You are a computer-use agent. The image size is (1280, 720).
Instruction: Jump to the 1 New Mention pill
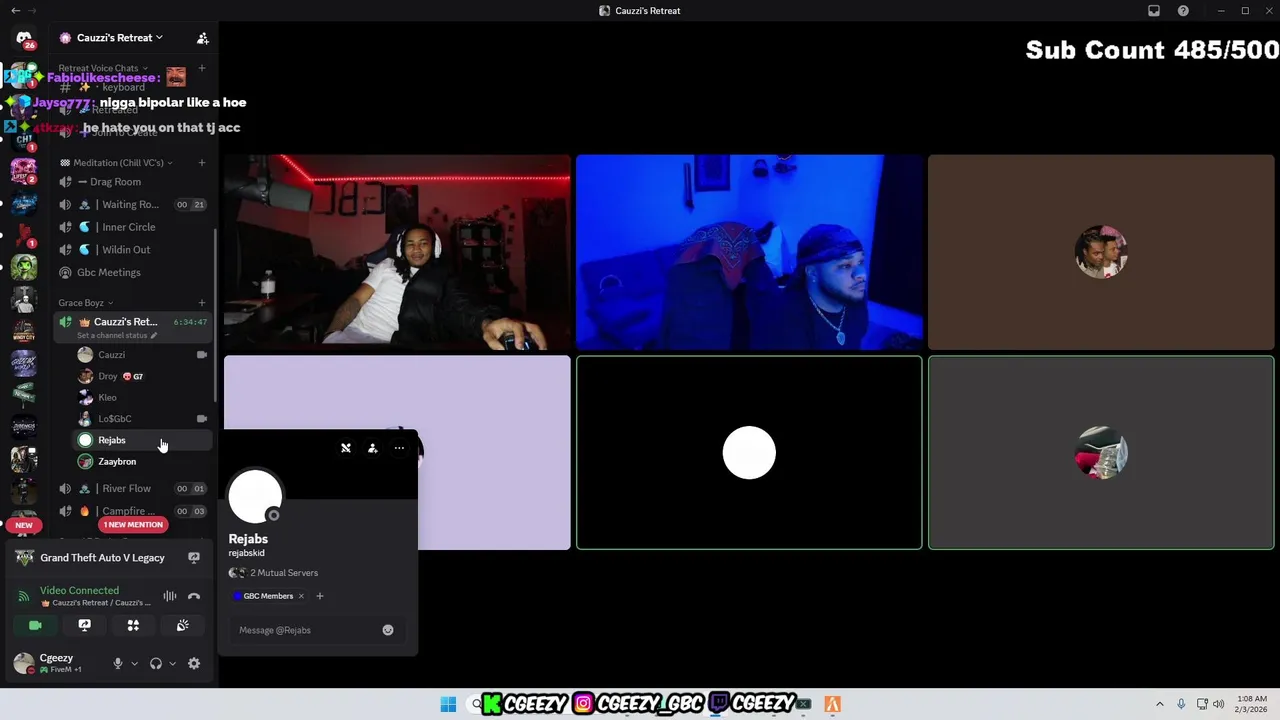coord(133,524)
